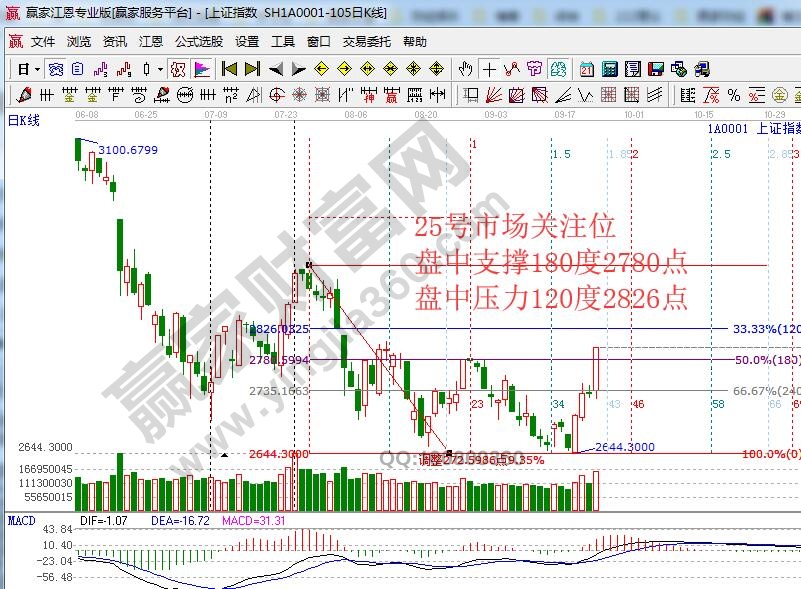801x589 pixels.
Task: Open the calendar icon in the toolbar
Action: pos(586,69)
